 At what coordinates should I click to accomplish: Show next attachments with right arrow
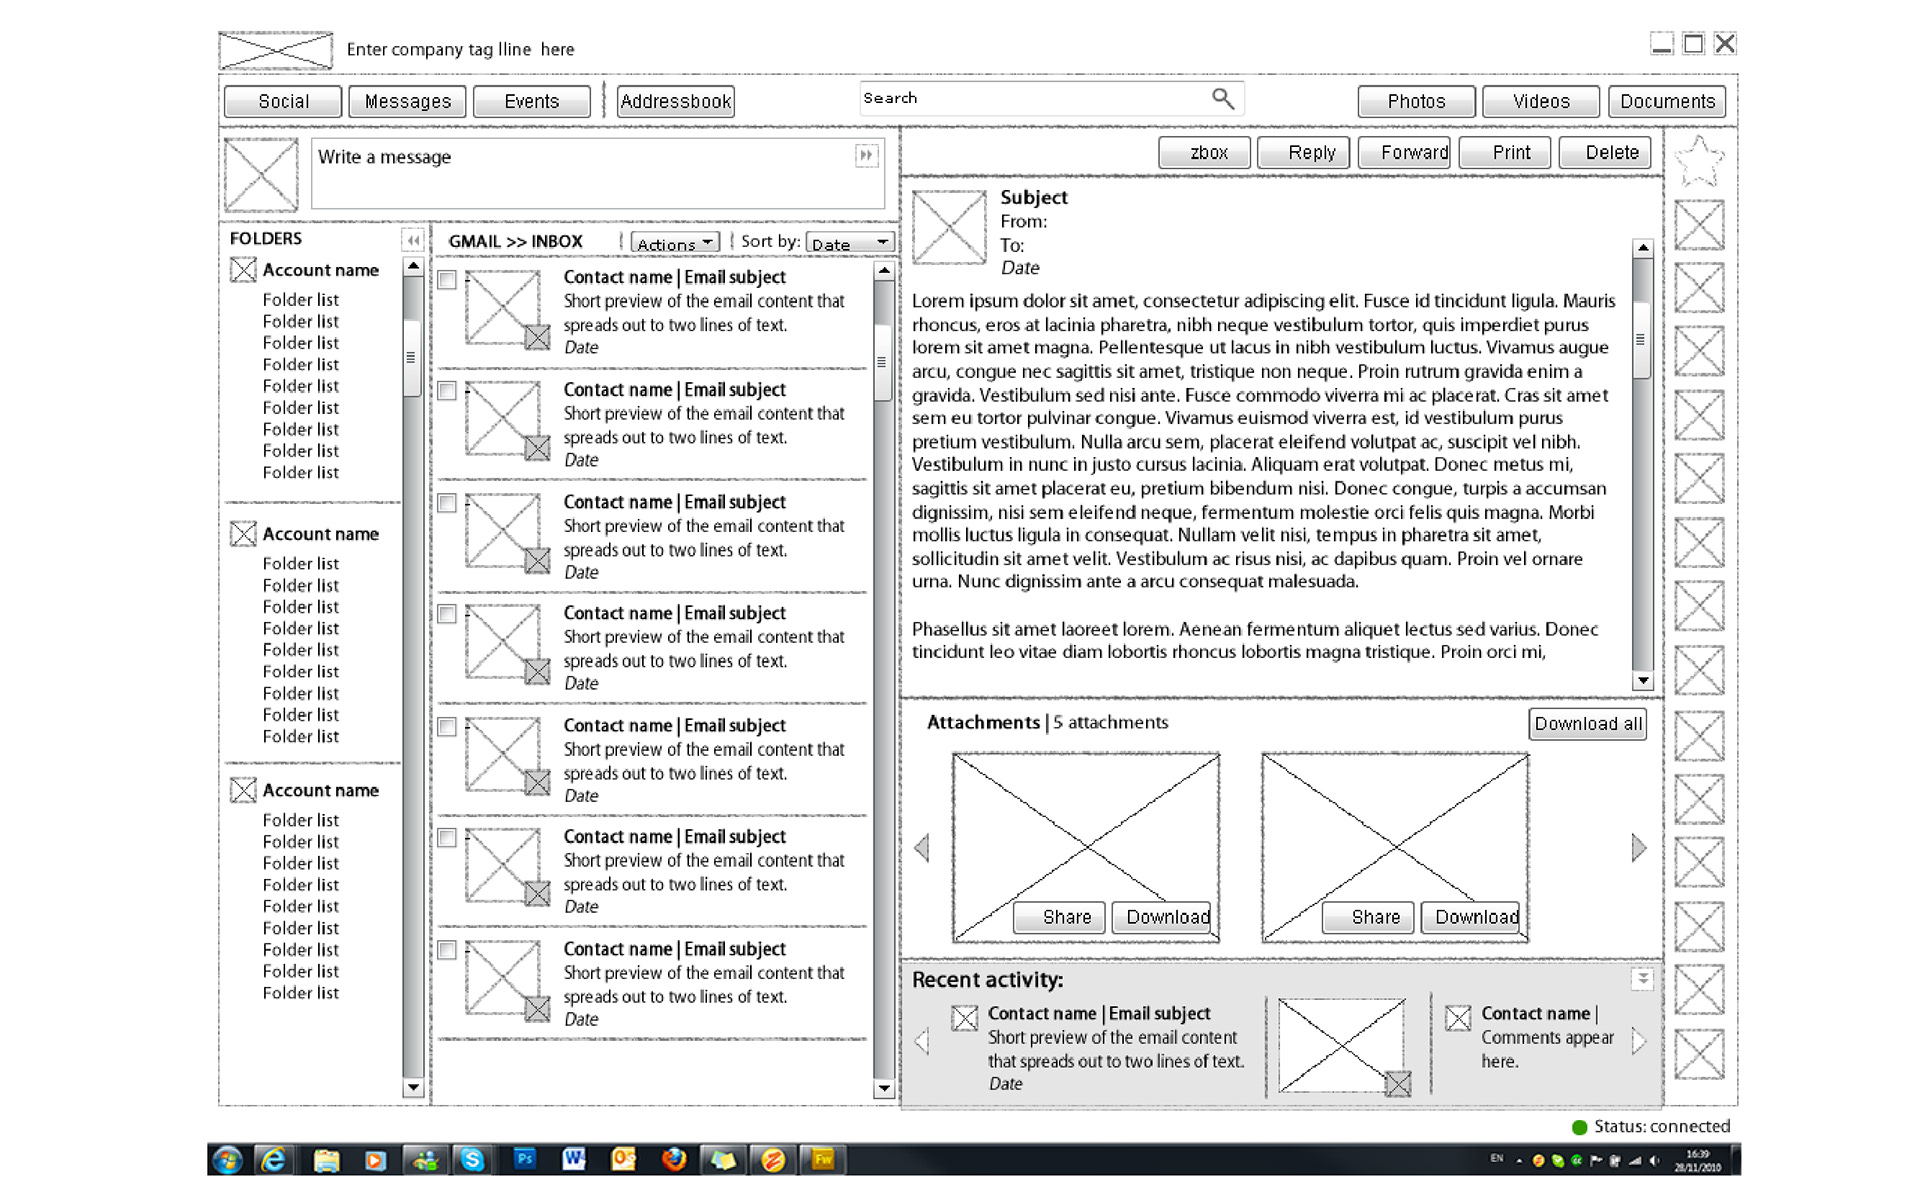[x=1638, y=848]
